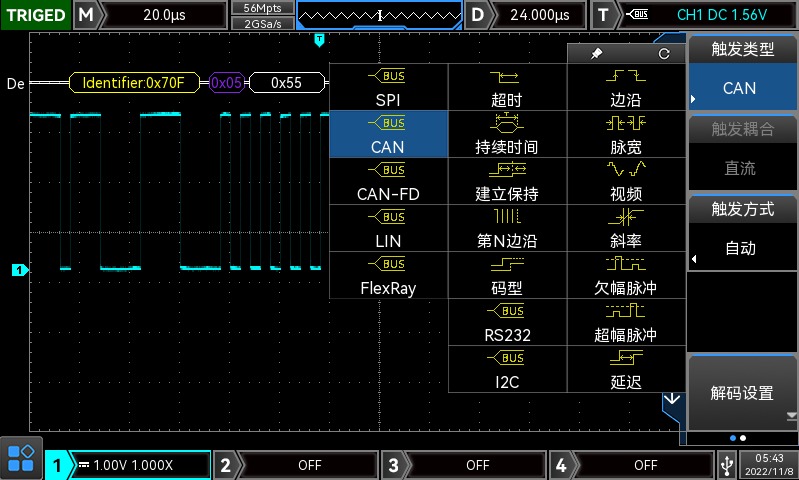Choose the I2C trigger option
Image resolution: width=799 pixels, height=480 pixels.
coord(506,370)
